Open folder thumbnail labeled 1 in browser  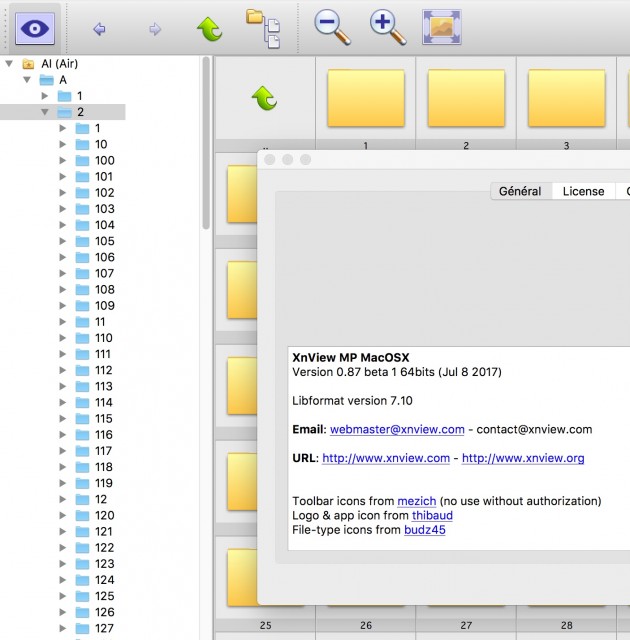[x=366, y=98]
